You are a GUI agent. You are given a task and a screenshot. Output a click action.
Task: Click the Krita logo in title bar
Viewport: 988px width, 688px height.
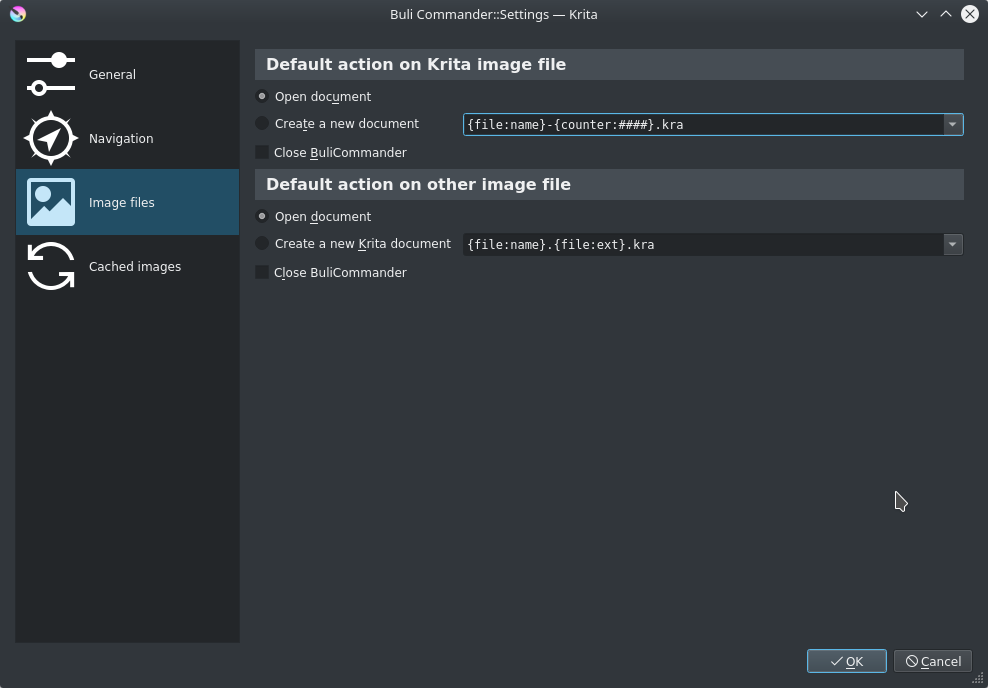point(18,14)
